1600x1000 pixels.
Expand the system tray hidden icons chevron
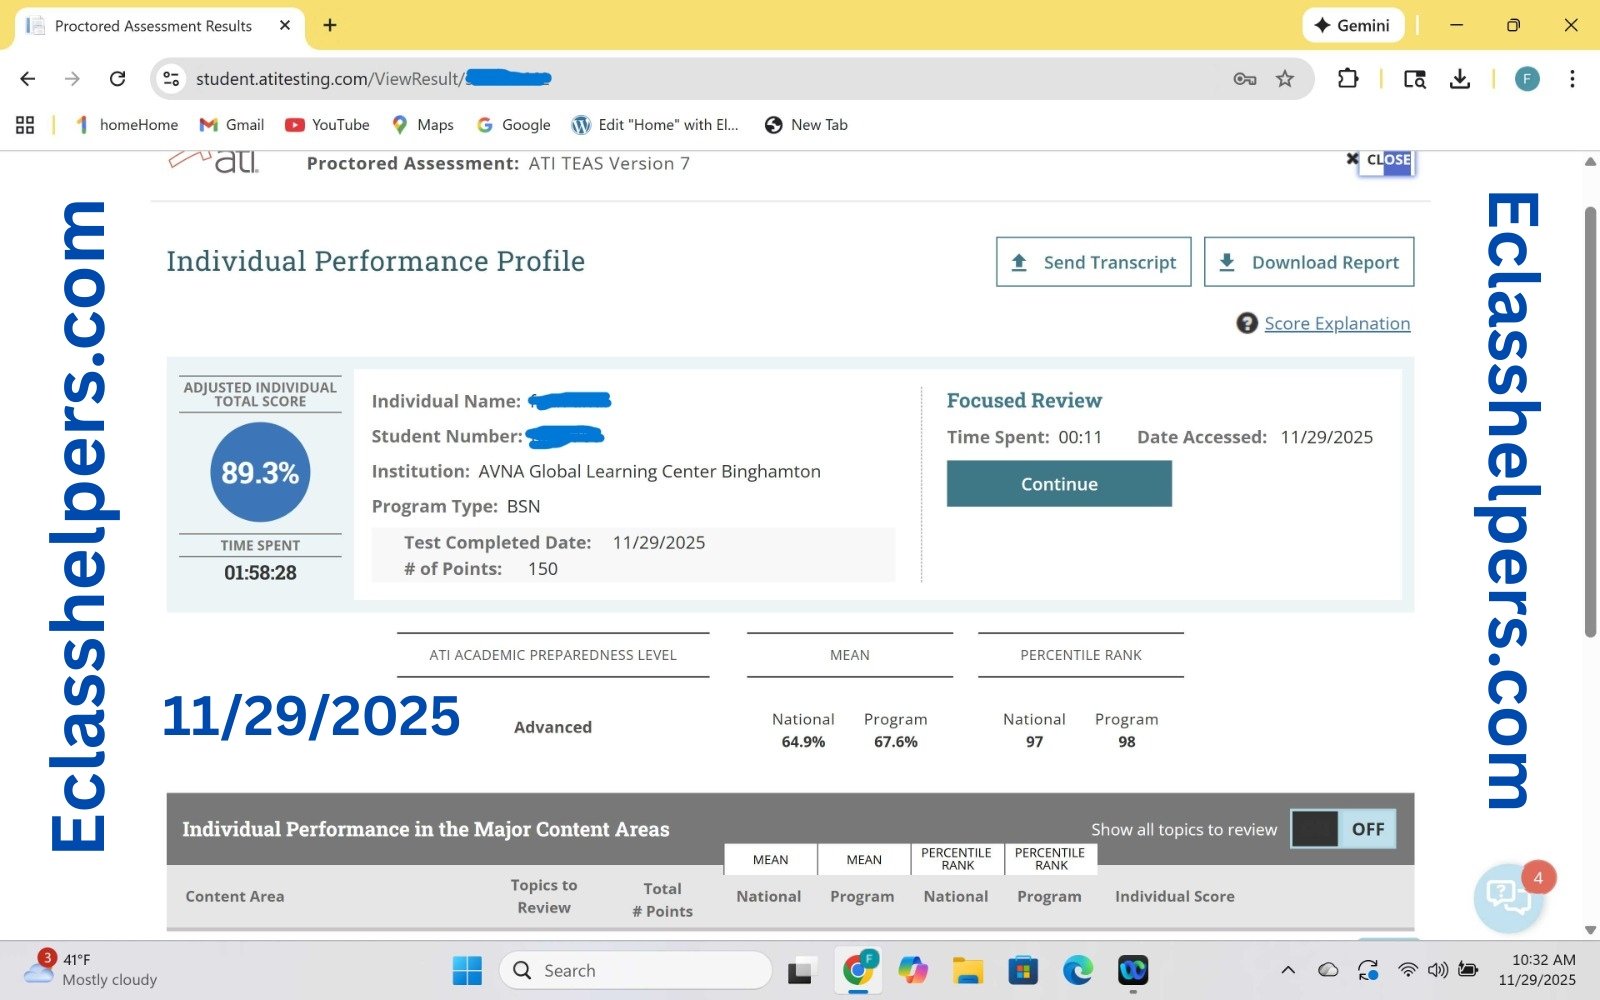coord(1288,970)
